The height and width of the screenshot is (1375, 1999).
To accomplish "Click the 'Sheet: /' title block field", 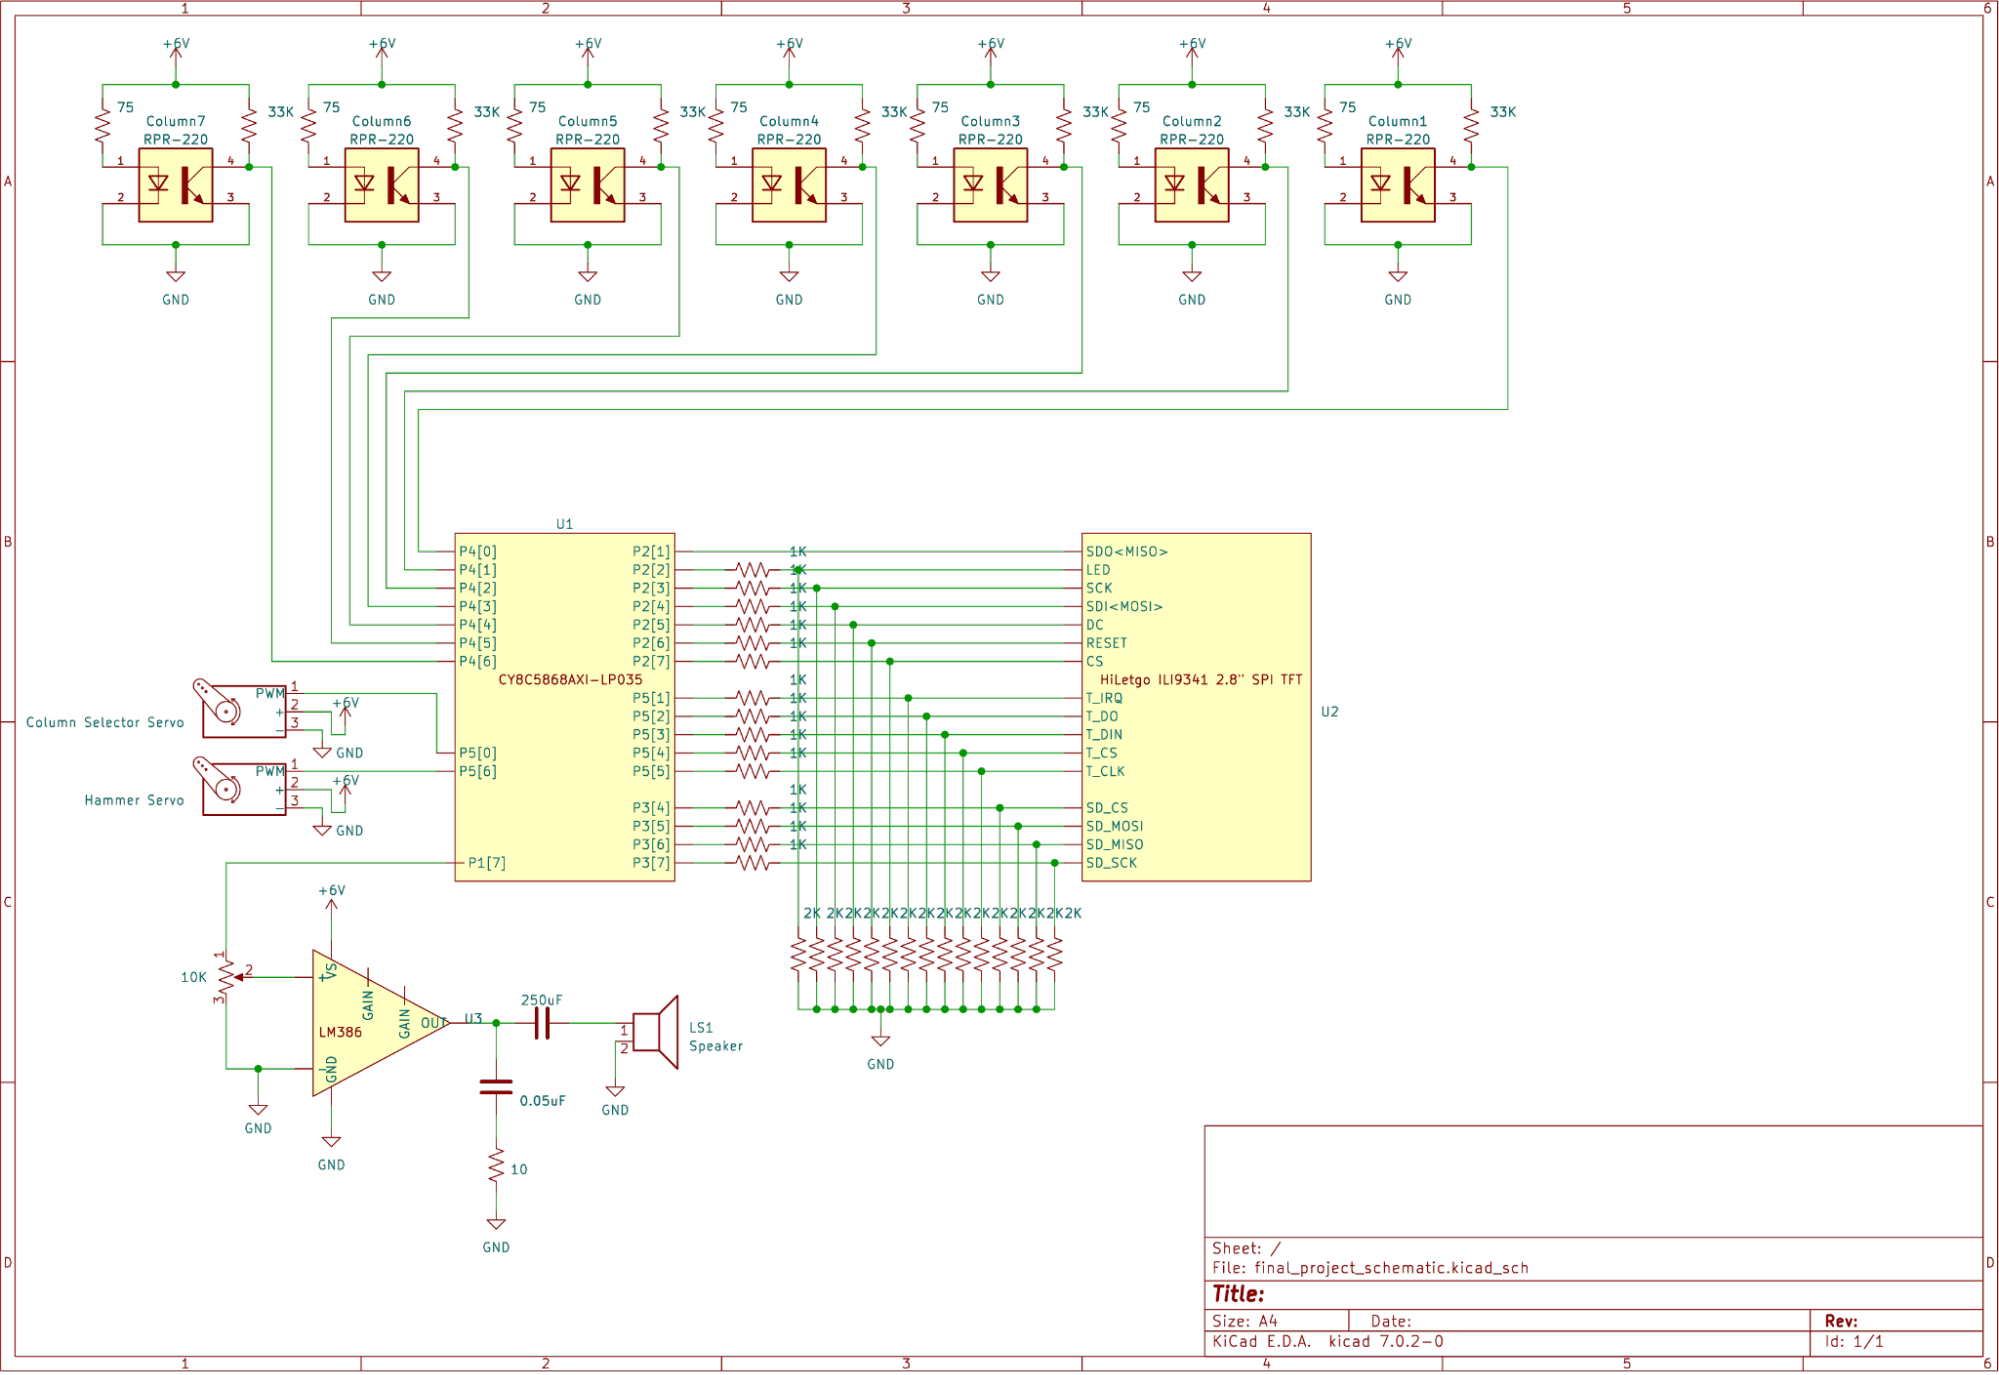I will coord(1246,1248).
